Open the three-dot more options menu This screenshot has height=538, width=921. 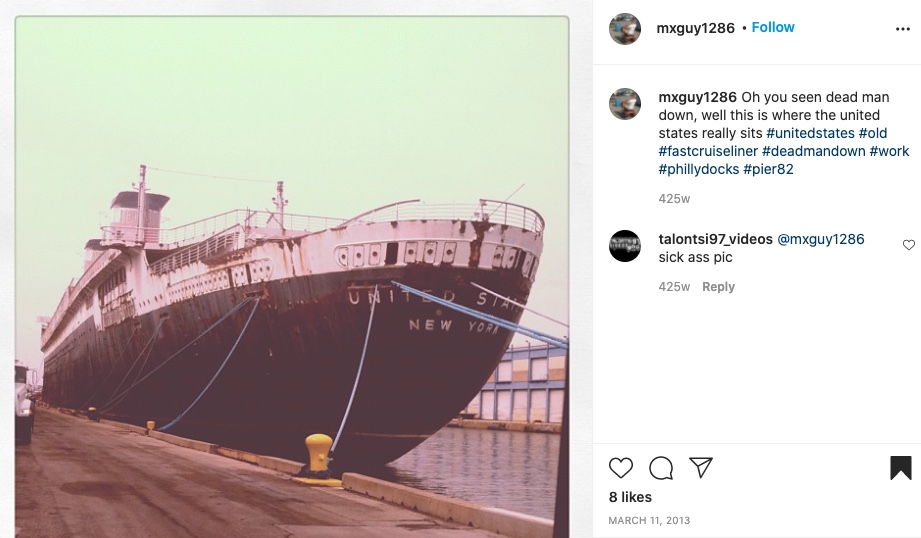tap(903, 29)
